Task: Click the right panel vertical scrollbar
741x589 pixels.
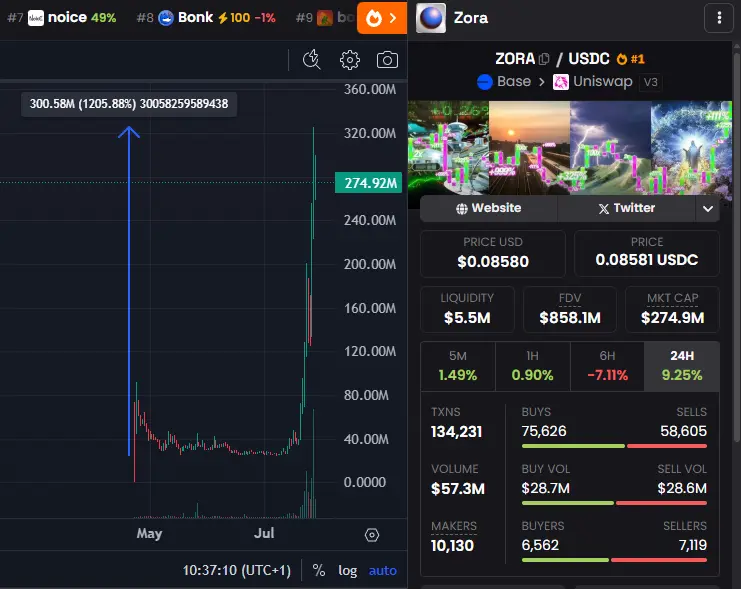Action: [x=737, y=246]
